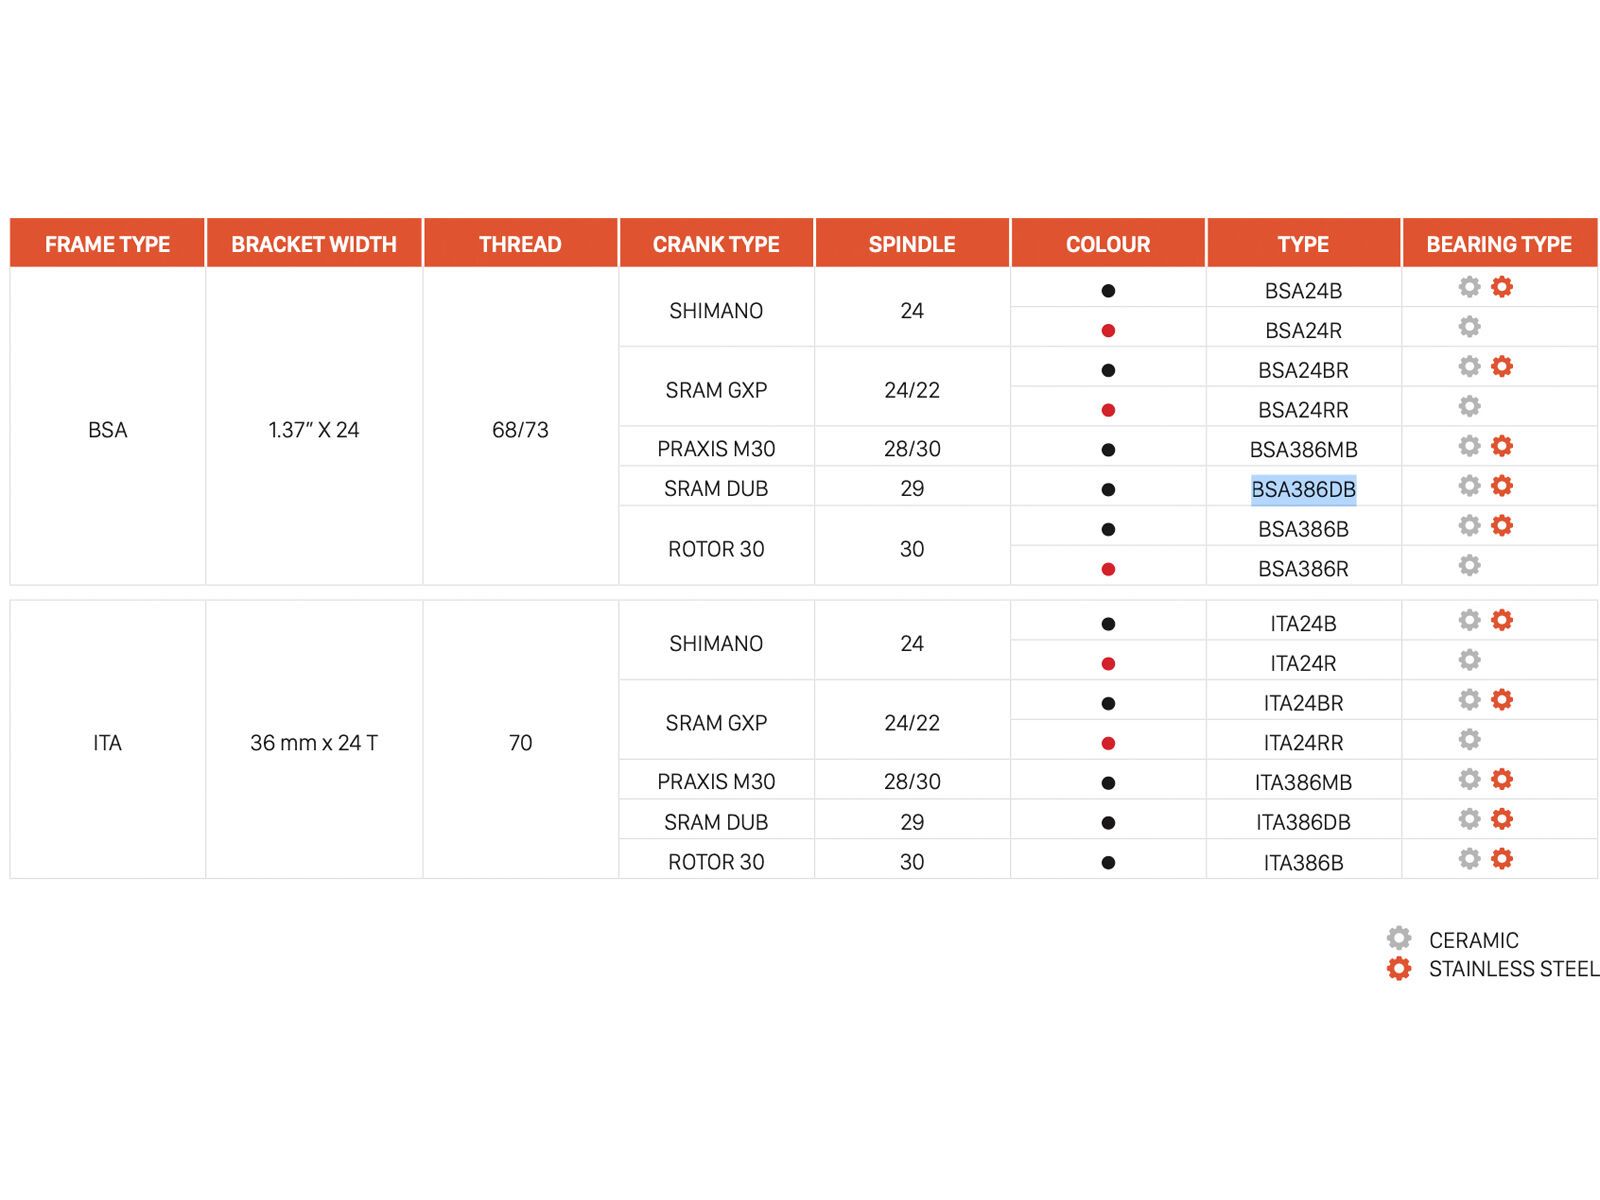This screenshot has height=1200, width=1600.
Task: Click the highlighted BSA386DB type code
Action: [1303, 490]
